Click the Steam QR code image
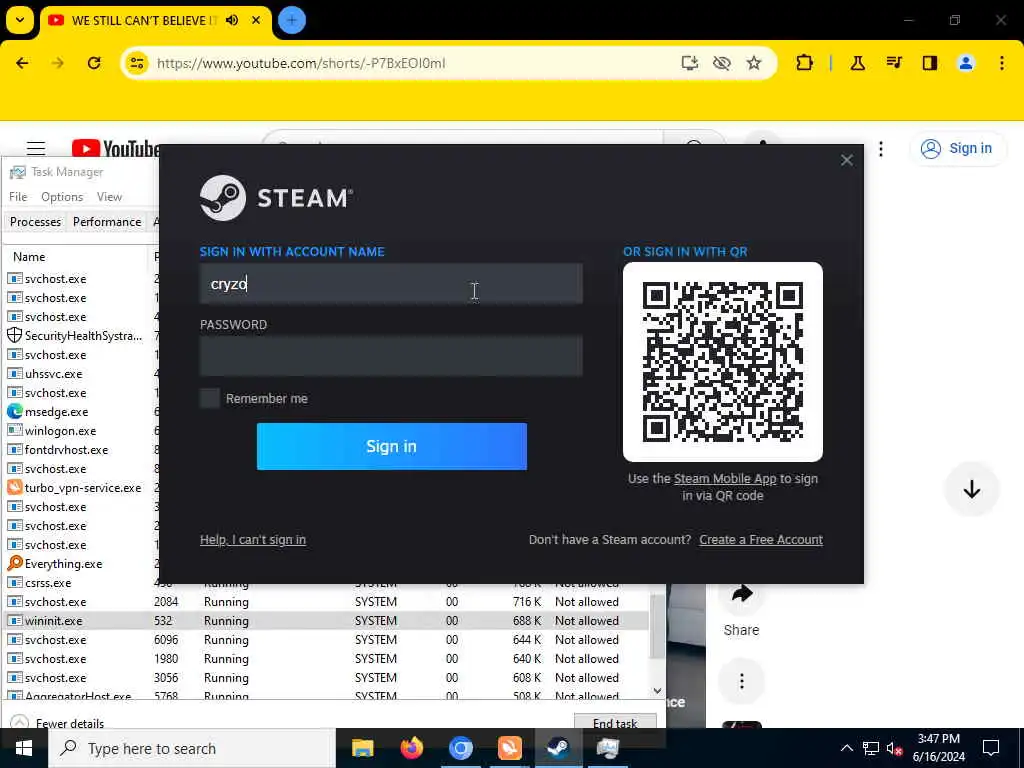The width and height of the screenshot is (1024, 768). (722, 362)
